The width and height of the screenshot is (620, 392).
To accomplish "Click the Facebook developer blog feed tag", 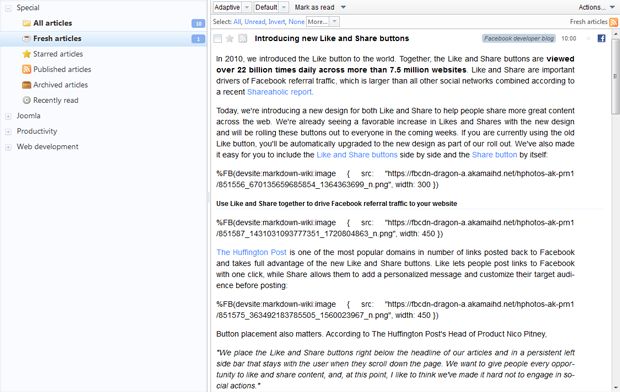I will click(519, 38).
